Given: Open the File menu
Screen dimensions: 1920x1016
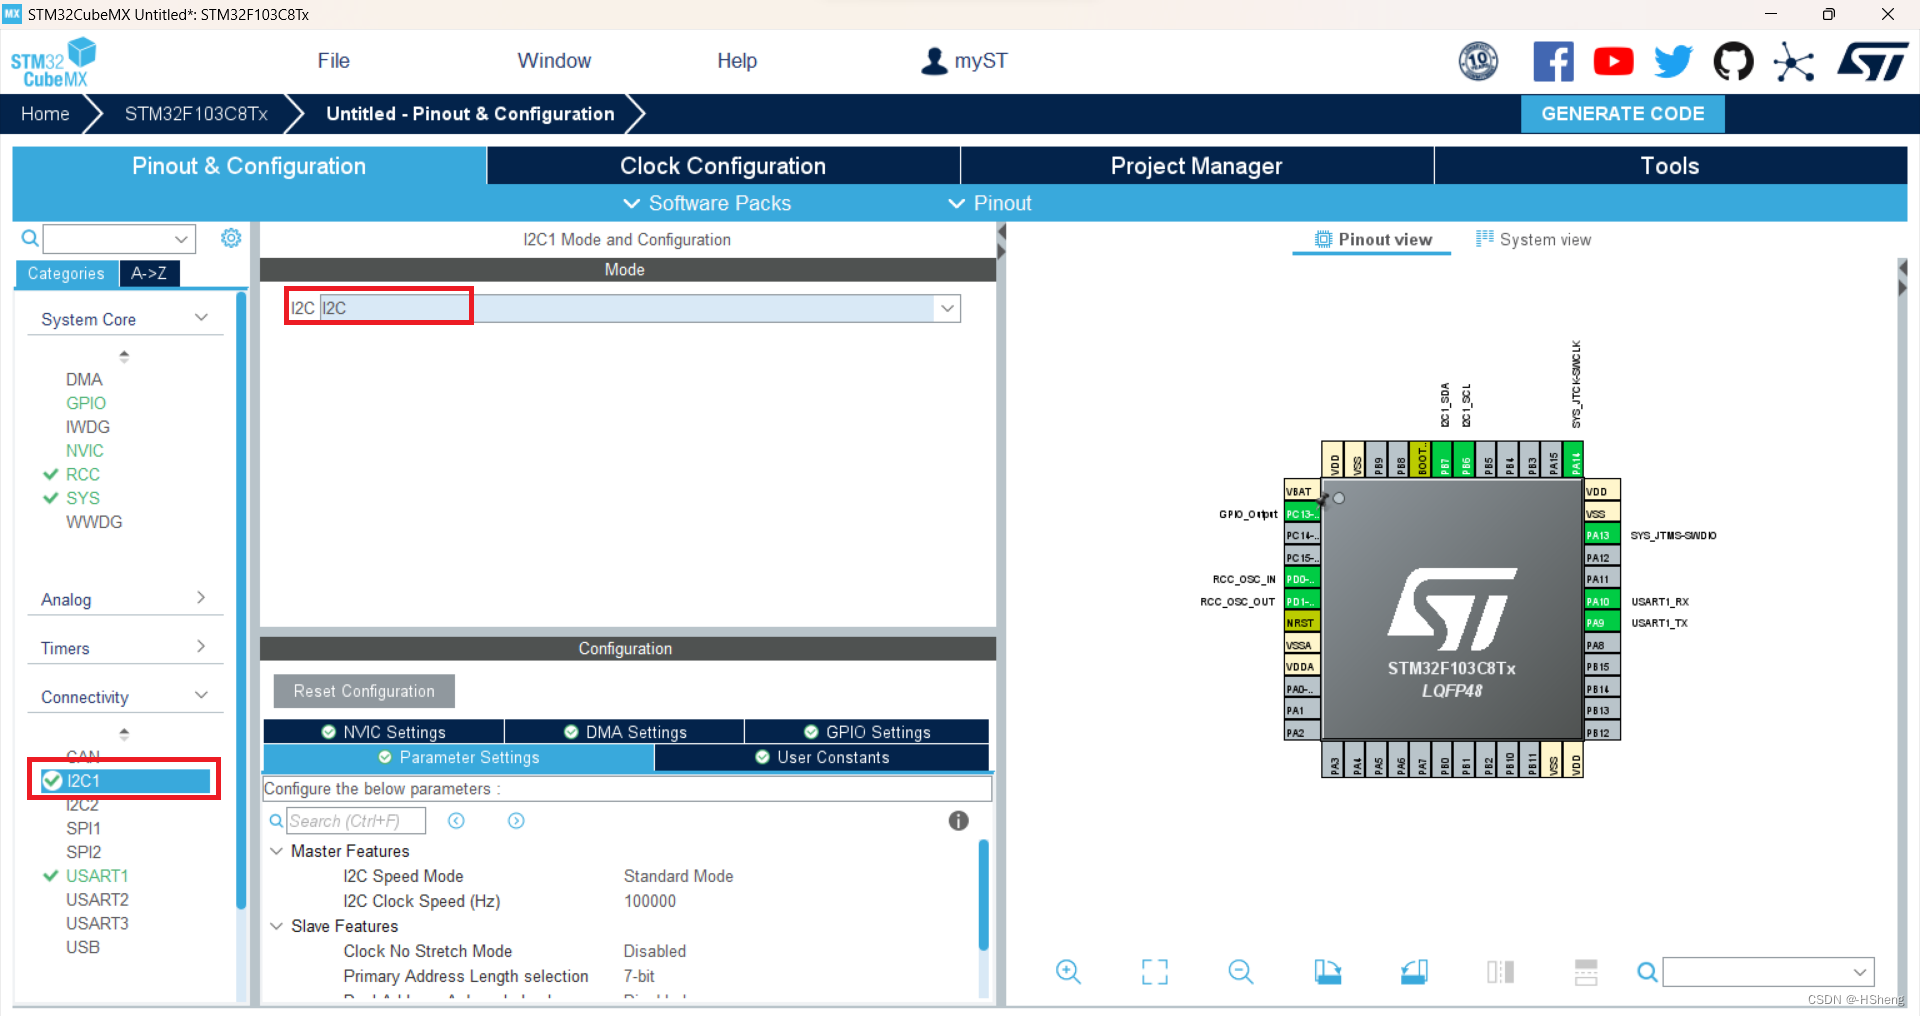Looking at the screenshot, I should click(x=333, y=61).
